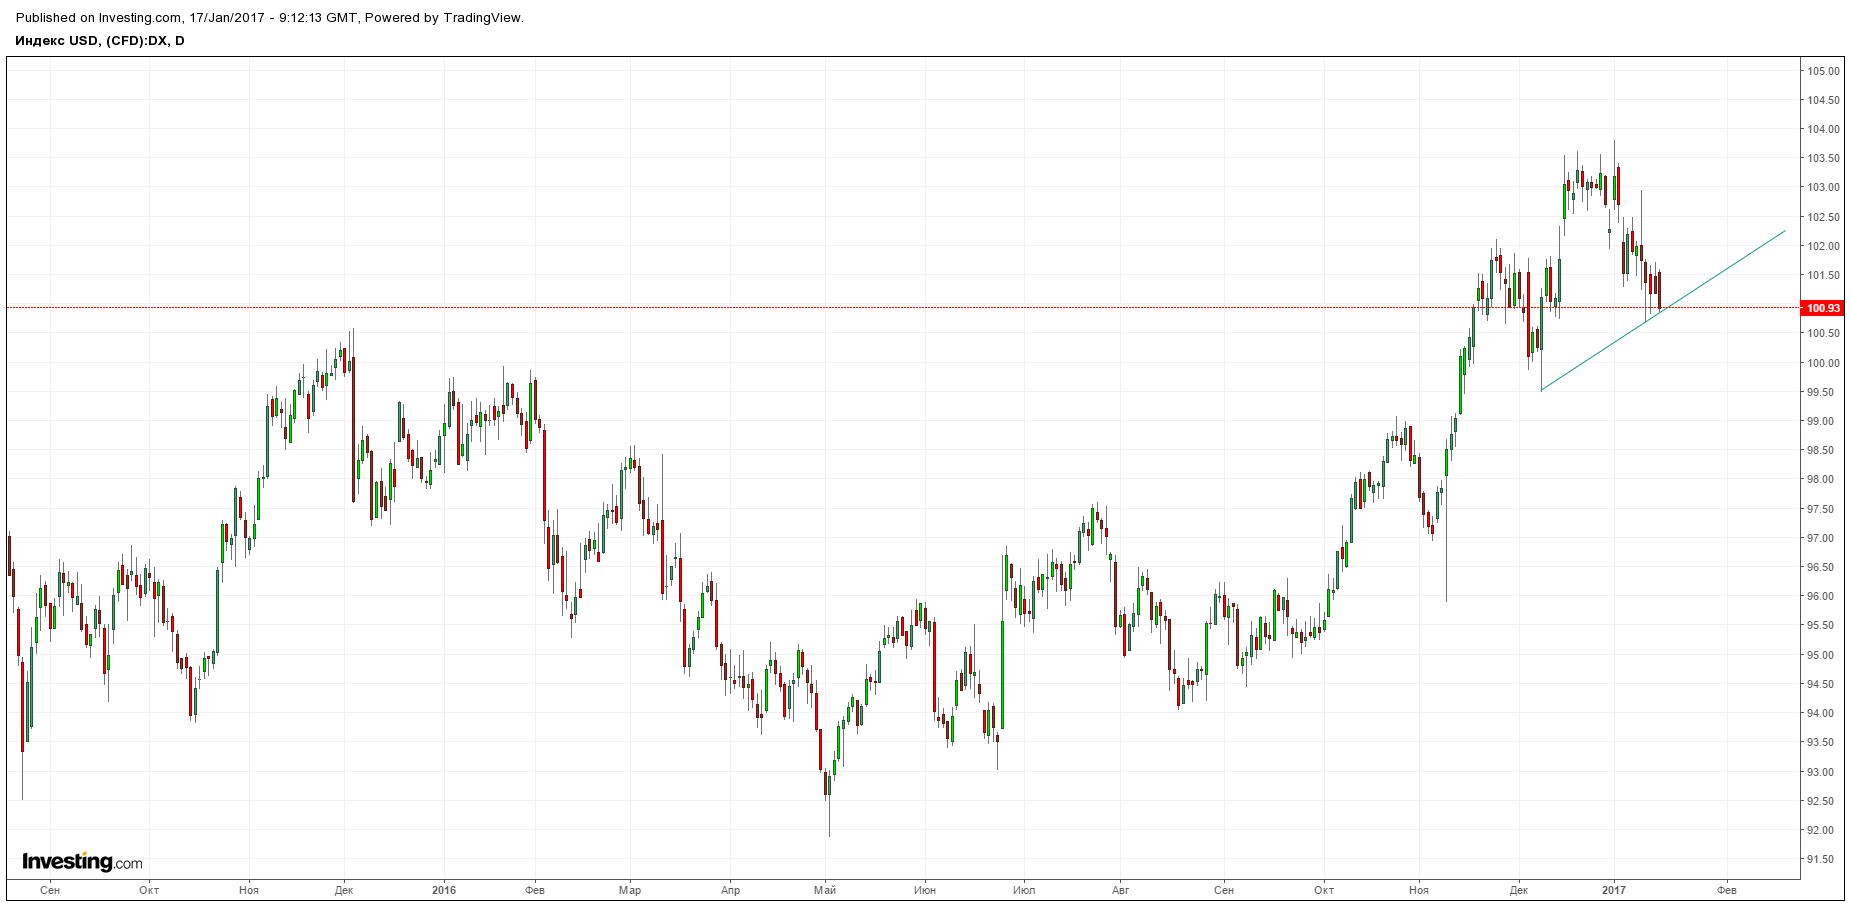1851x903 pixels.
Task: Click the 102.00 price axis label
Action: 1823,246
